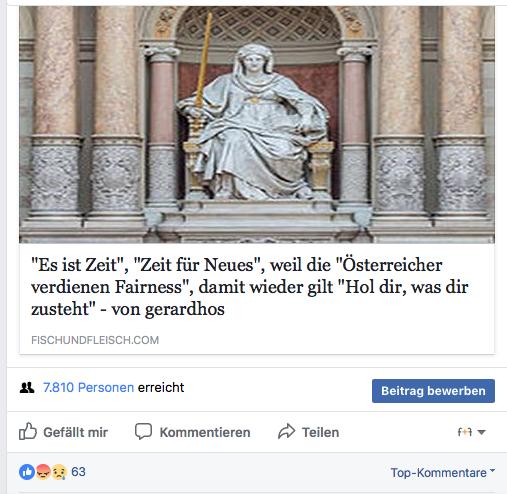
Task: Click the Teilen label
Action: (320, 432)
